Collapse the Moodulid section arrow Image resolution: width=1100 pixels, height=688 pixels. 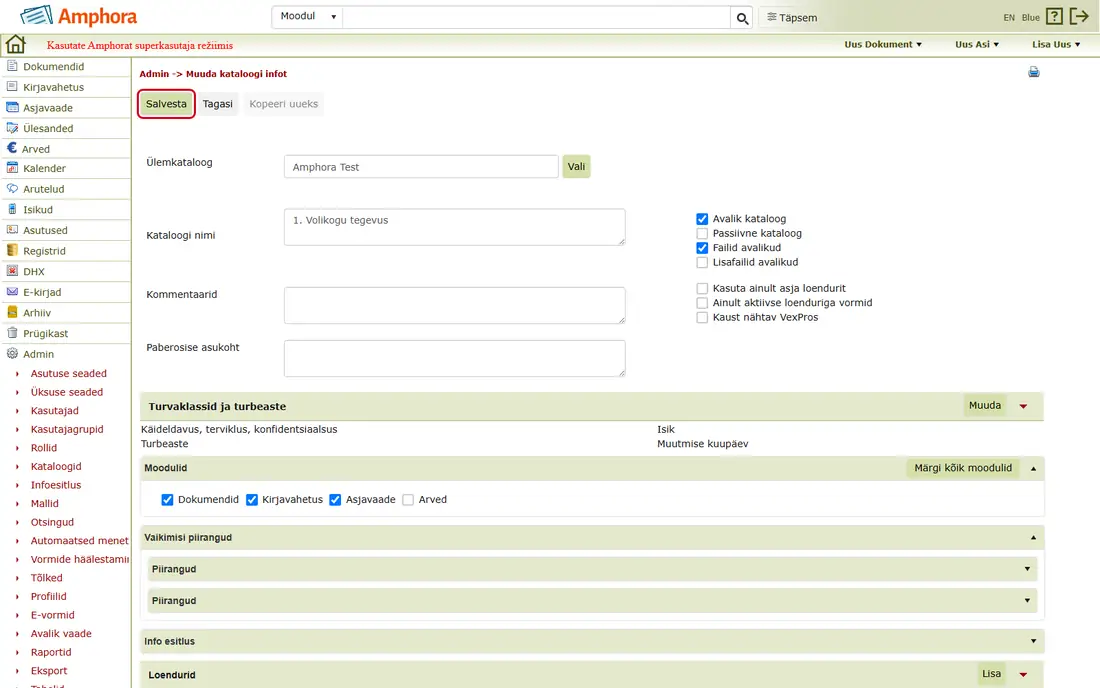[1033, 468]
